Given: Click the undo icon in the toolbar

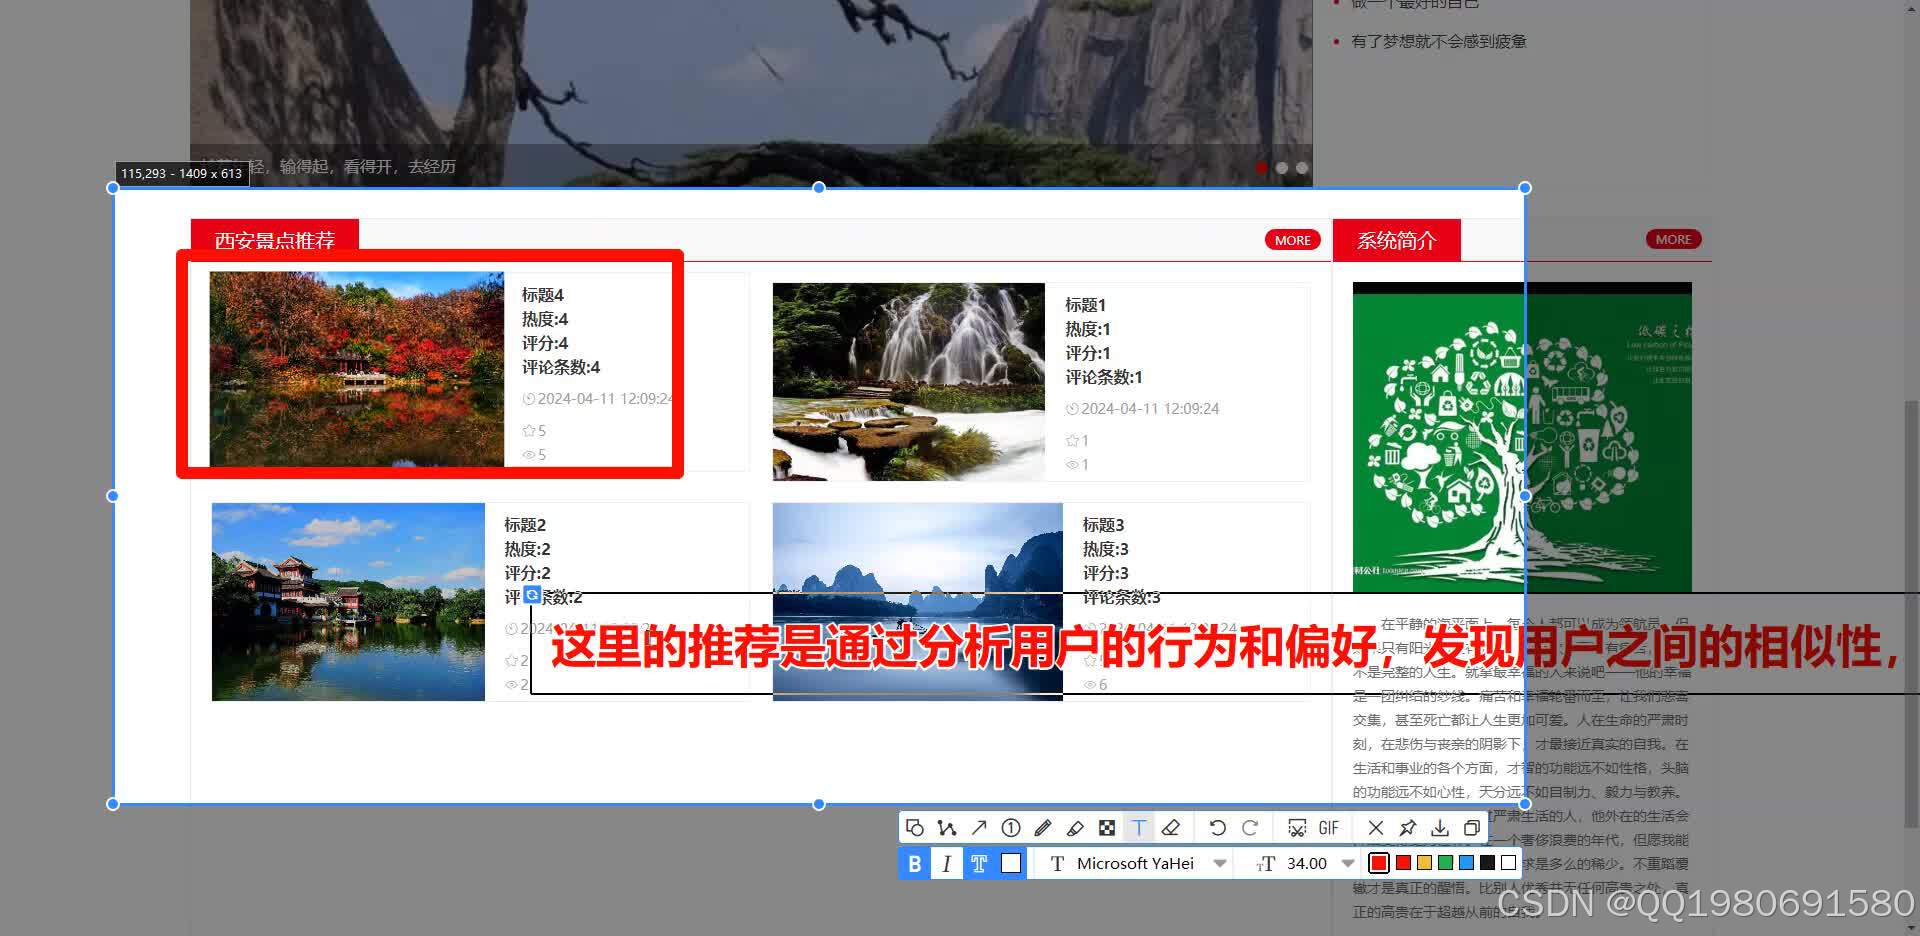Looking at the screenshot, I should pos(1217,827).
